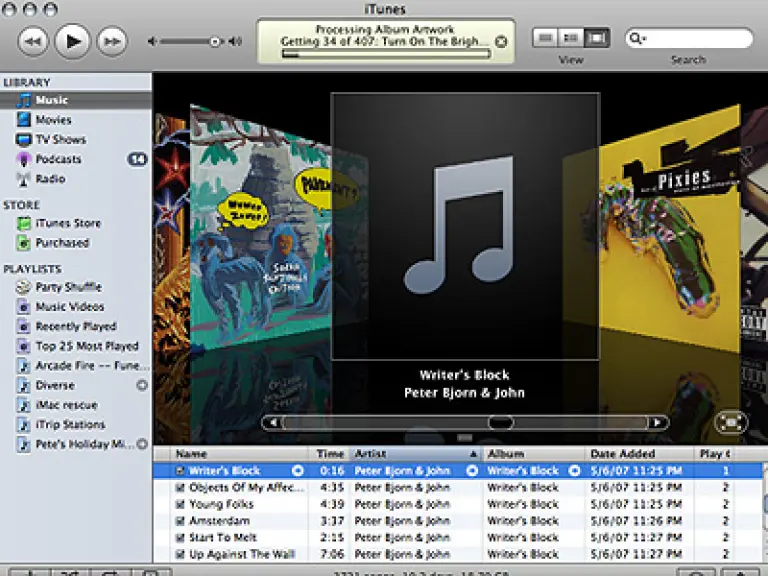
Task: Switch to list view button
Action: 545,39
